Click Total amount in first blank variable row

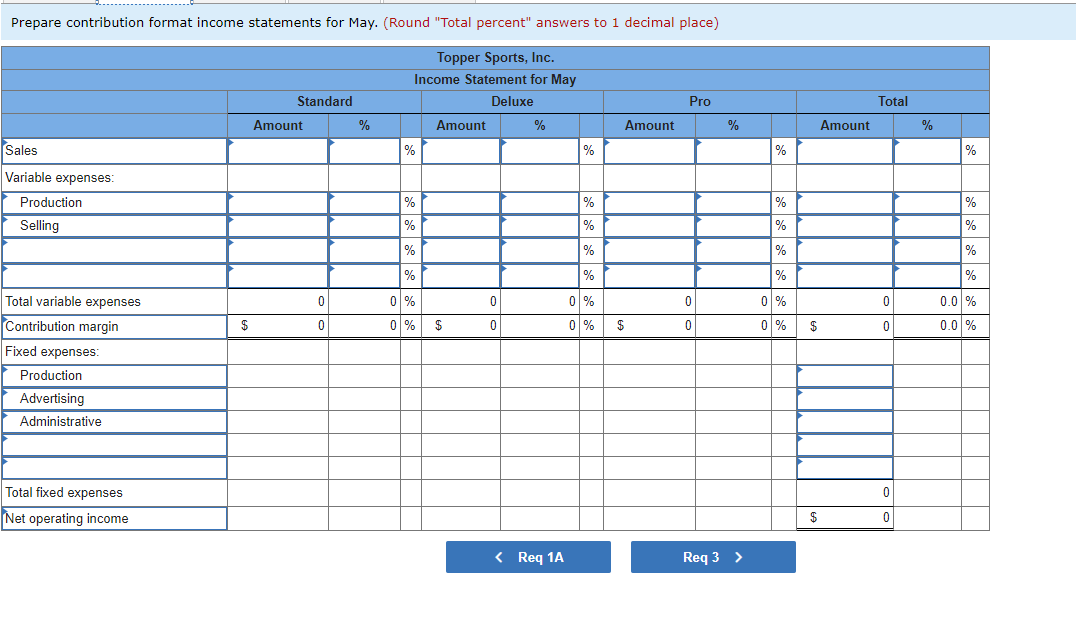845,251
